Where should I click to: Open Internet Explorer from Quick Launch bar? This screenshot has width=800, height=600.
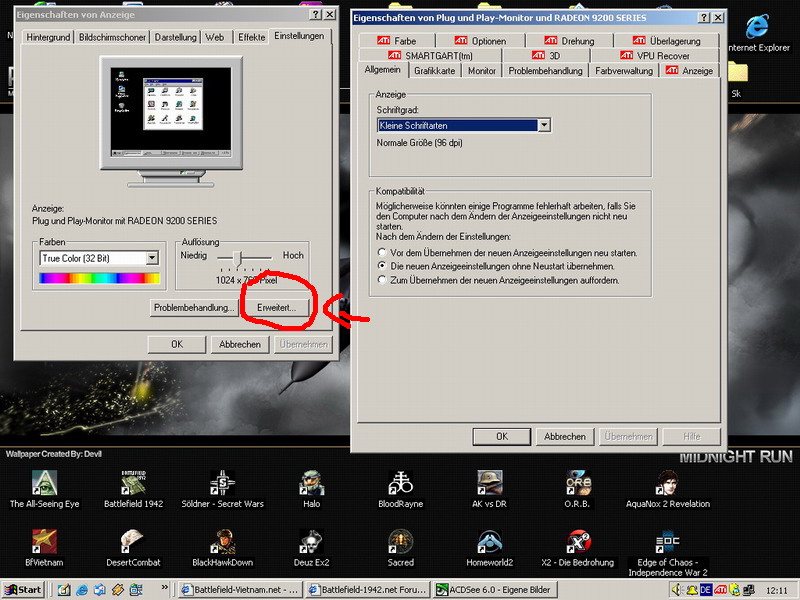82,590
